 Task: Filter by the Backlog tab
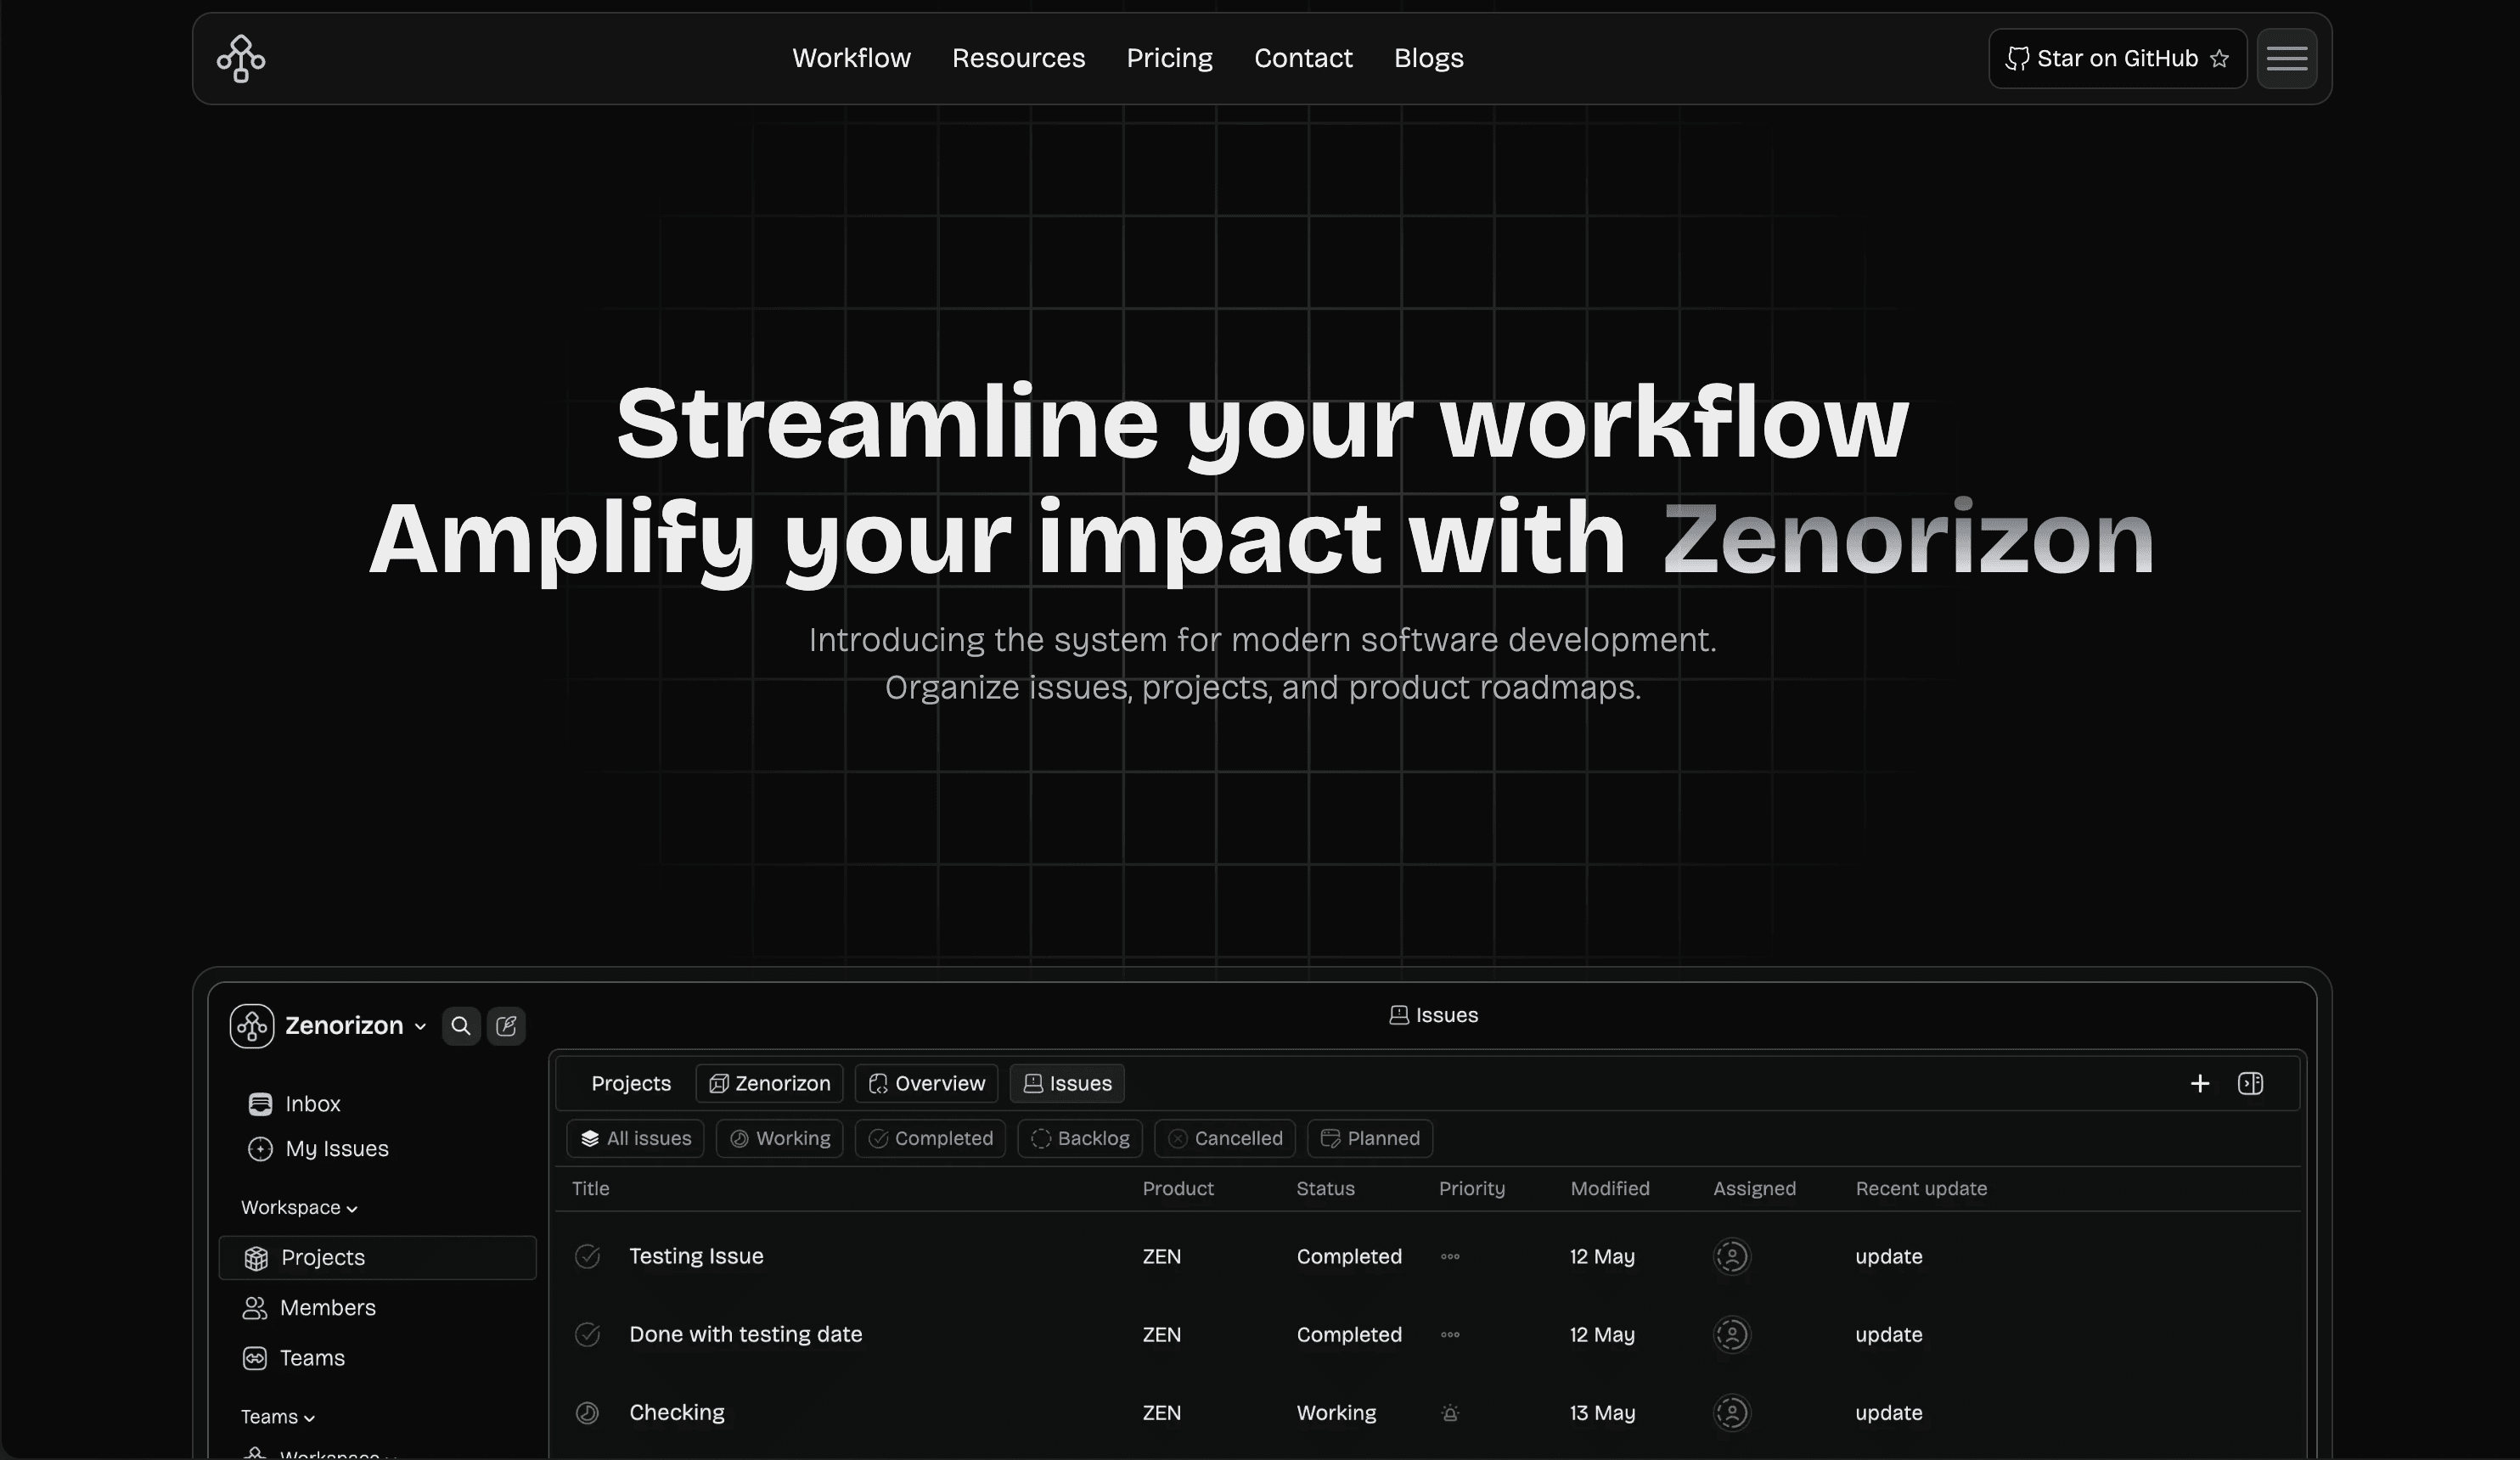(x=1079, y=1138)
